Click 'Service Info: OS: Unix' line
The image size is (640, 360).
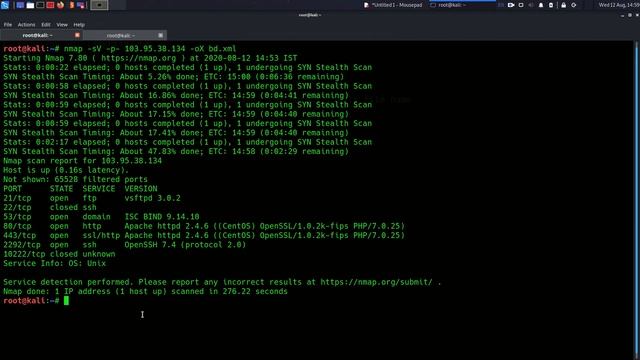click(55, 264)
